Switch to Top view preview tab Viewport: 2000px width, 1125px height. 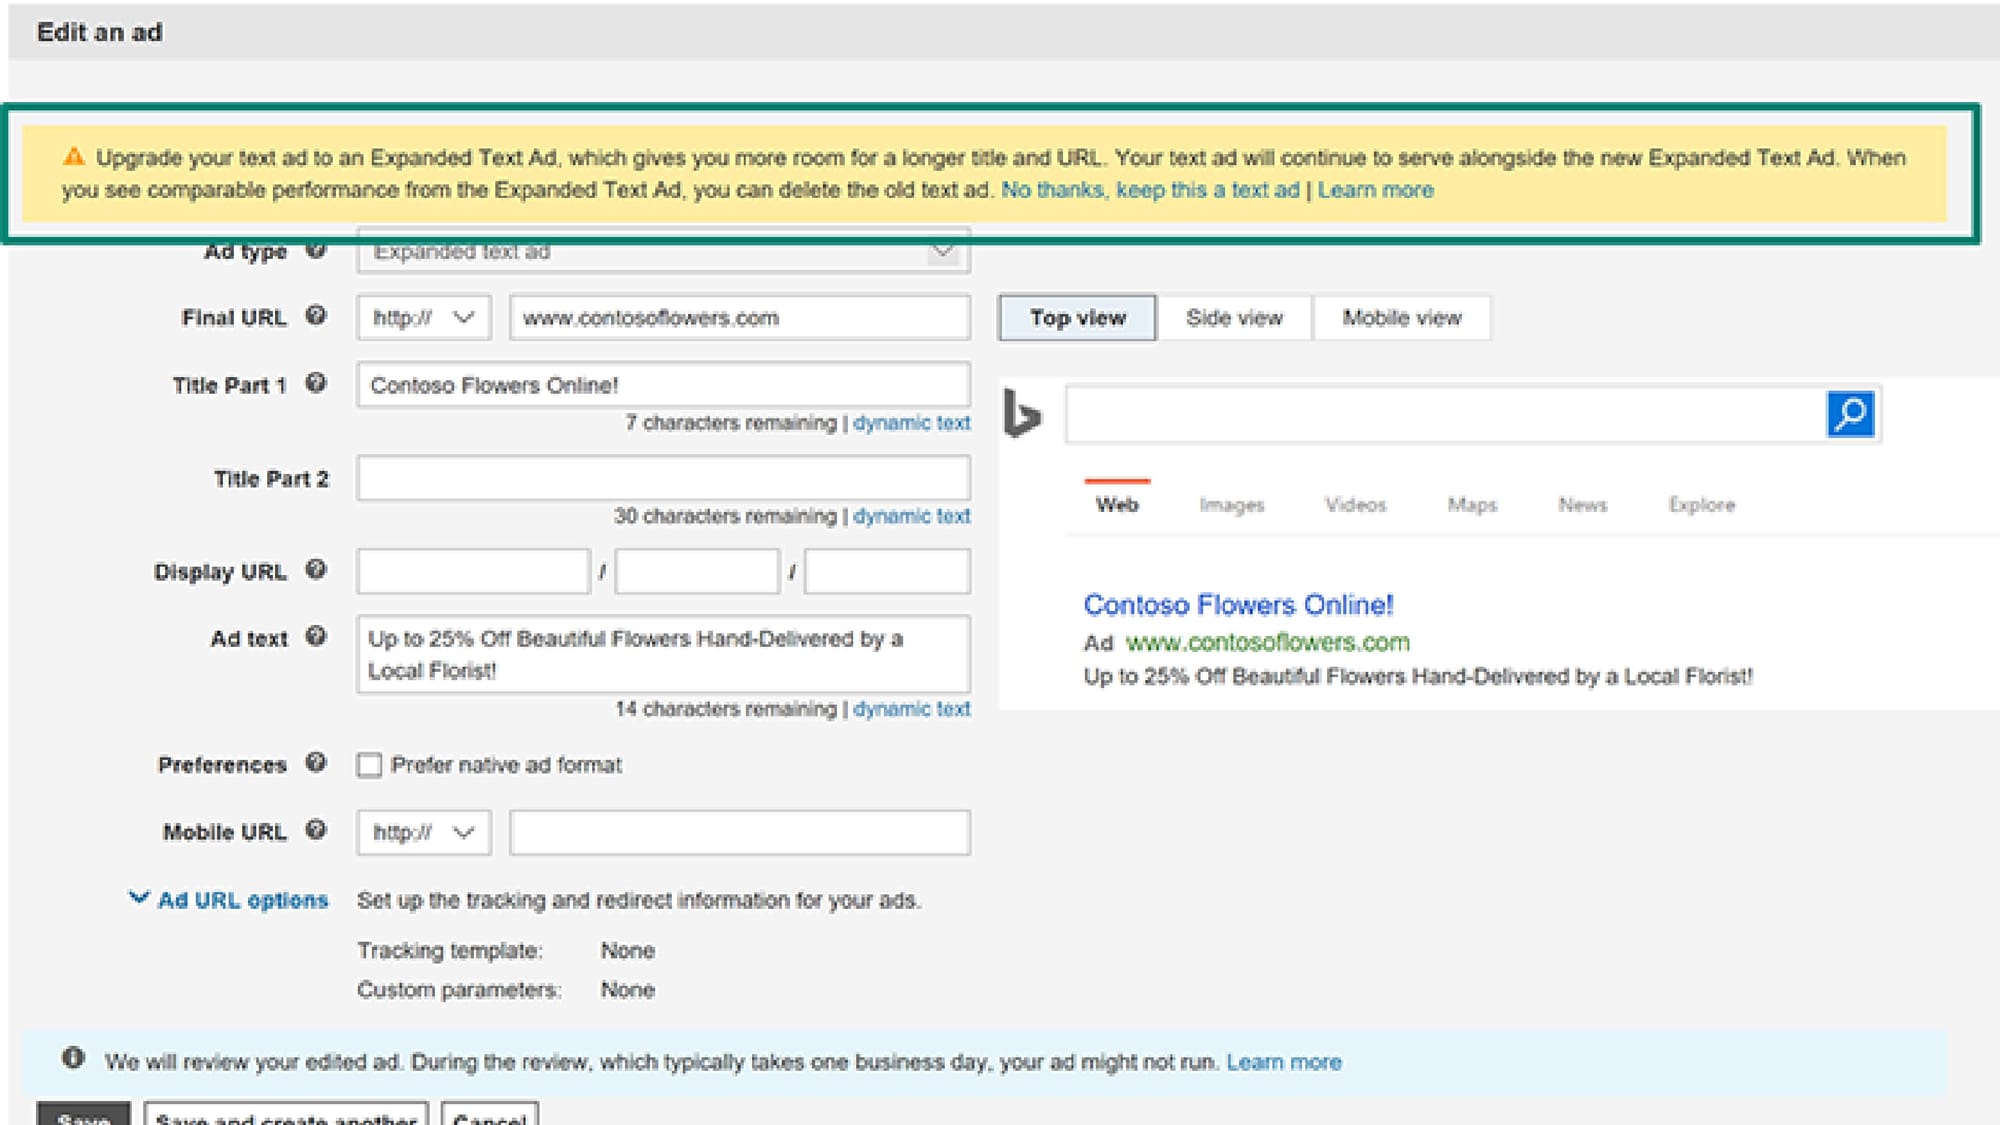pyautogui.click(x=1077, y=318)
